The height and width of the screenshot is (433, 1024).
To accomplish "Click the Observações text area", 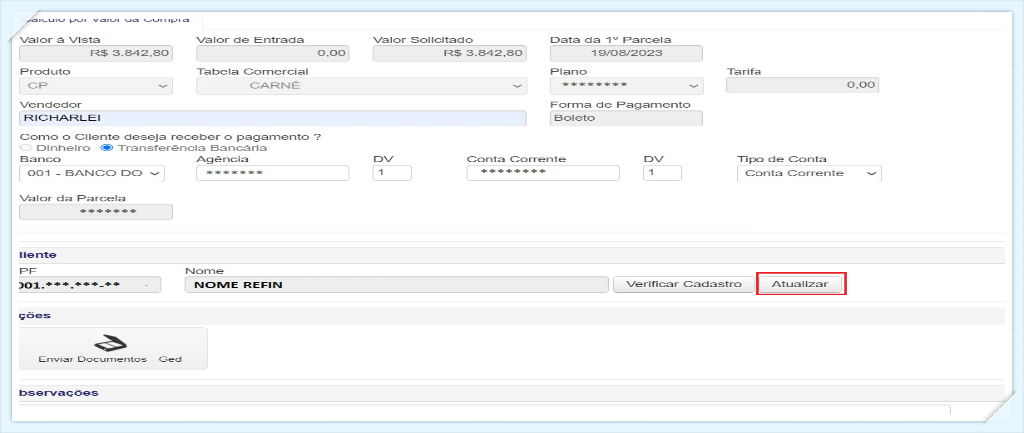I will (x=483, y=409).
